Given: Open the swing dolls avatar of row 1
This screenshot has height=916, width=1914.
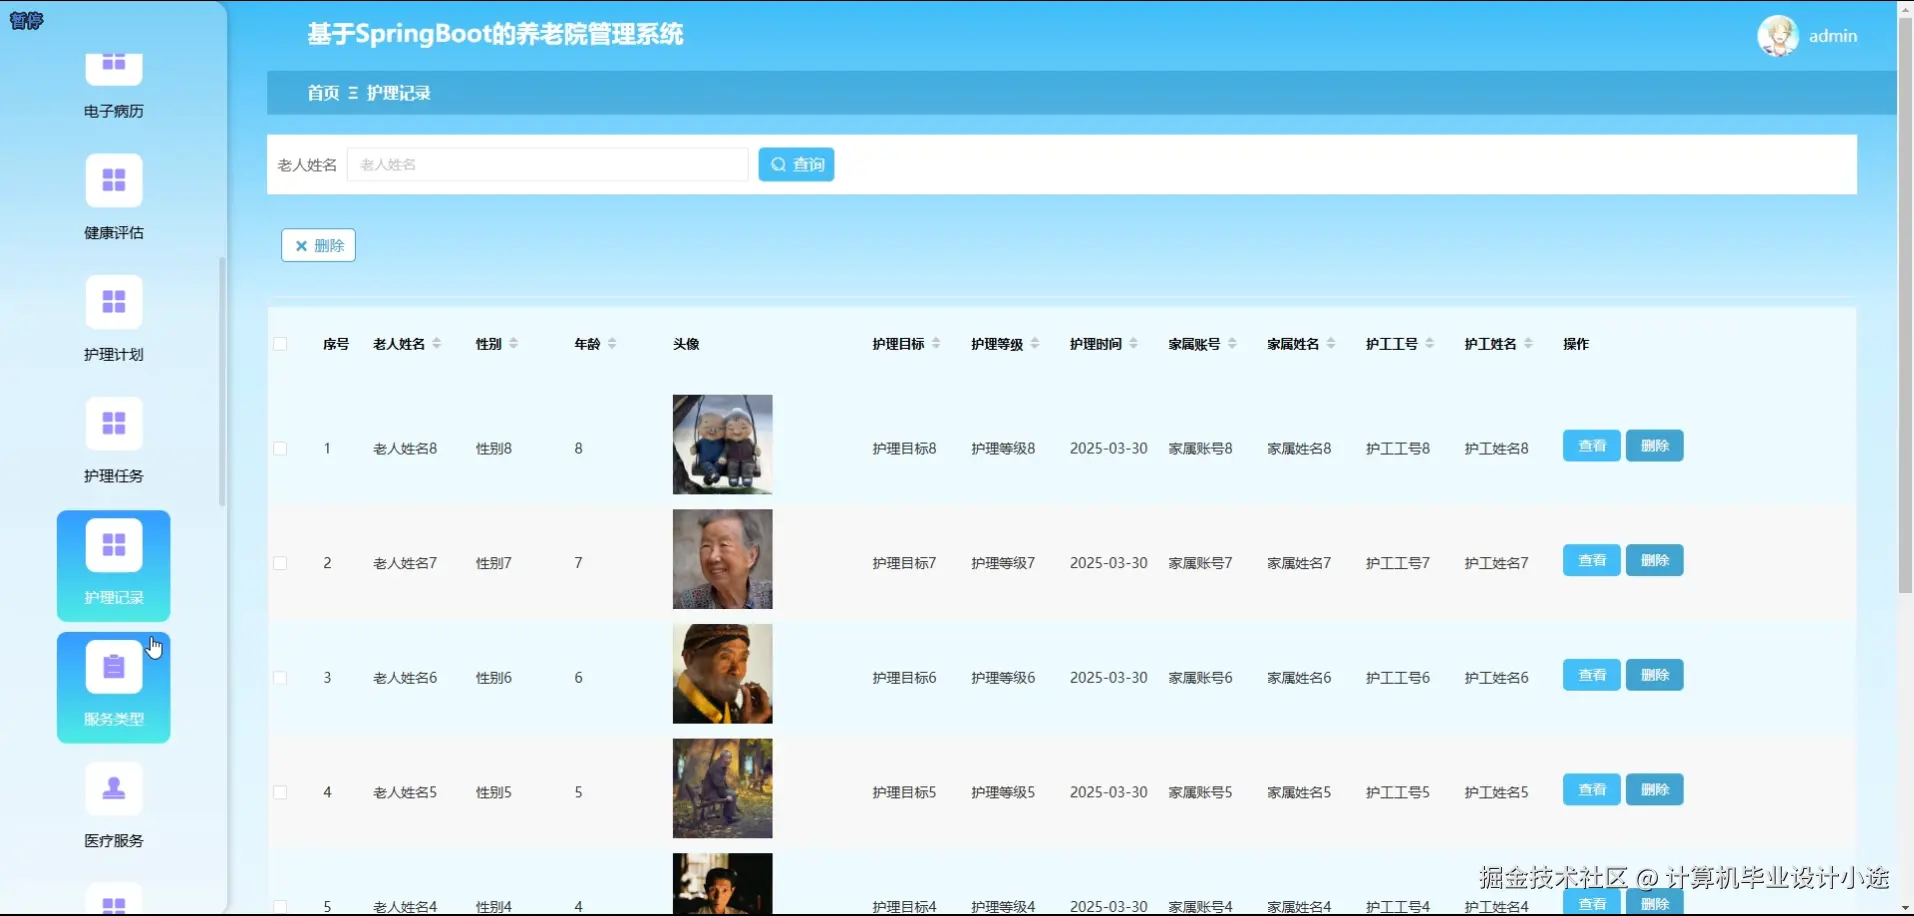Looking at the screenshot, I should click(x=723, y=445).
